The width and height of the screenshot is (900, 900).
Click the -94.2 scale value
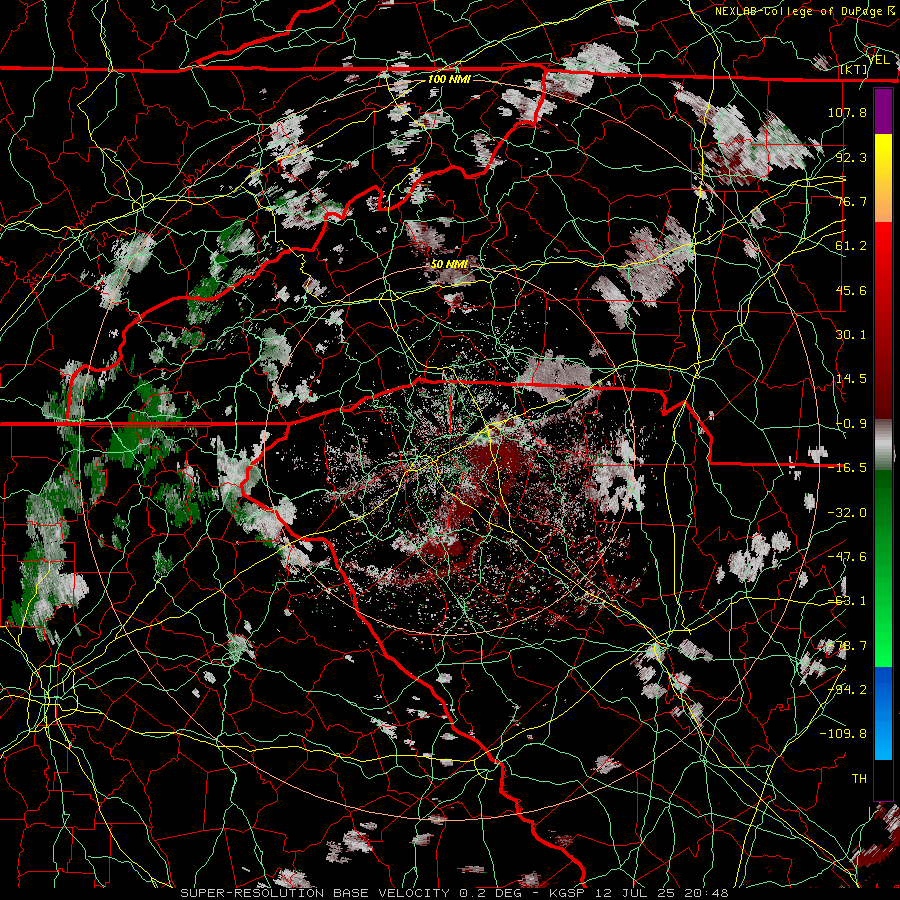[x=847, y=690]
